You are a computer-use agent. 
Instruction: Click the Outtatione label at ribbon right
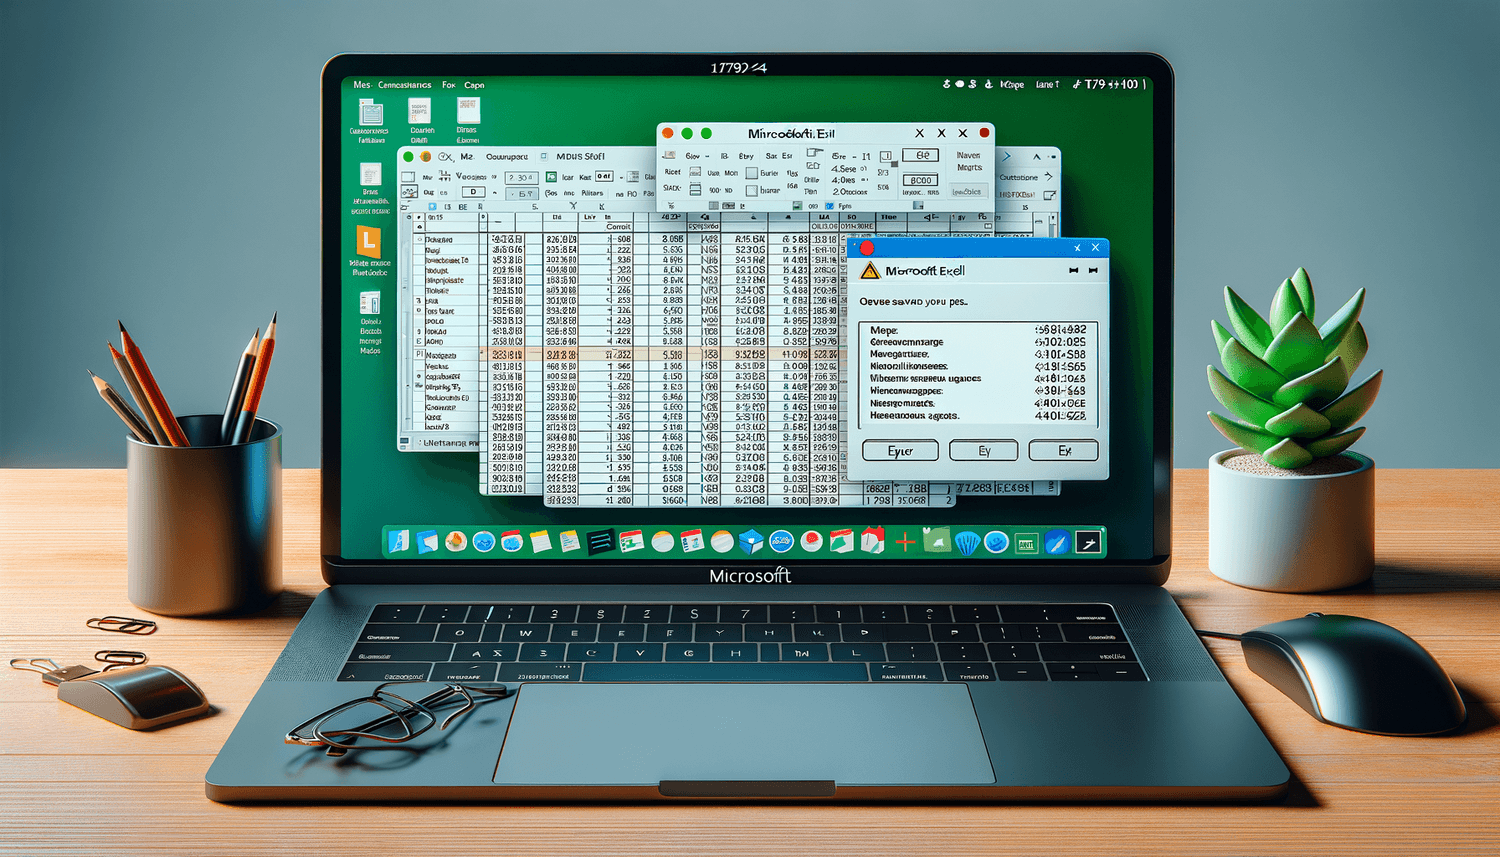1018,177
